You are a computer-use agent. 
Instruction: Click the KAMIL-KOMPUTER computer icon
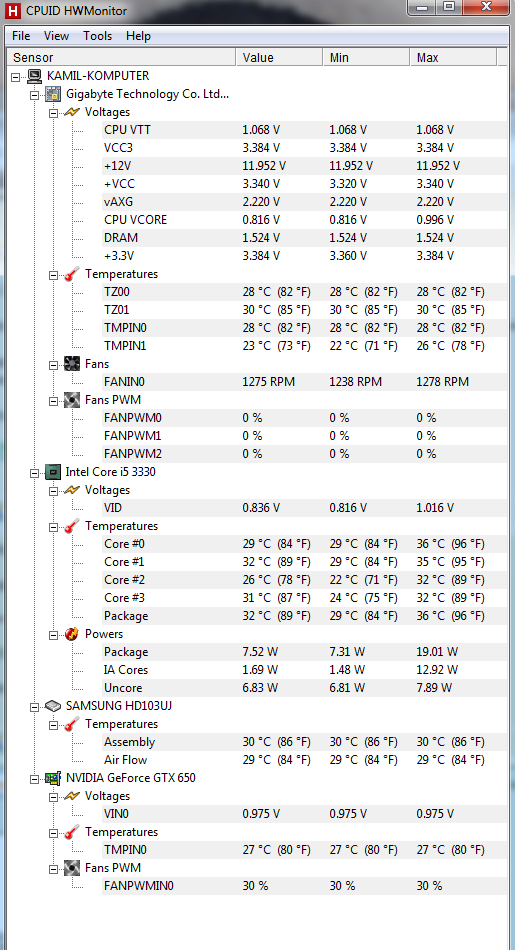35,76
